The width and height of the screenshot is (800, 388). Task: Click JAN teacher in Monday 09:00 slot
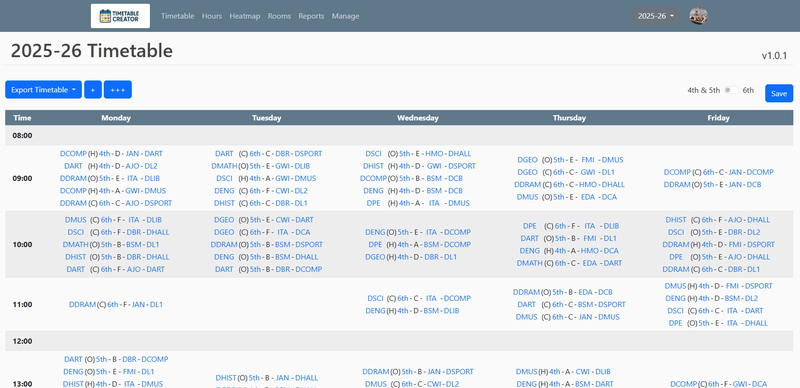click(x=133, y=153)
